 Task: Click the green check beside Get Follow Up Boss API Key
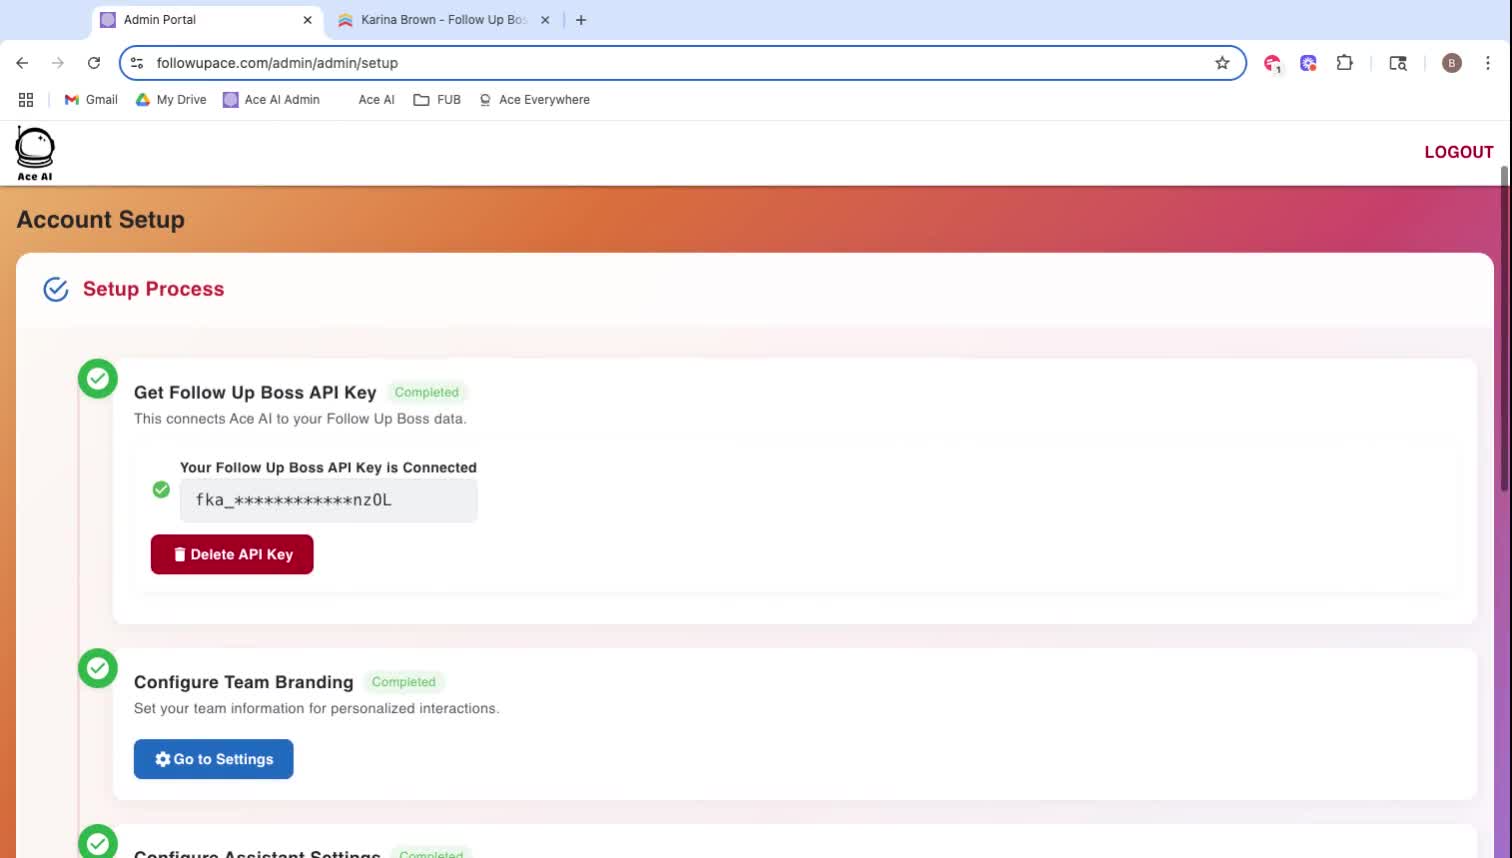pyautogui.click(x=98, y=379)
